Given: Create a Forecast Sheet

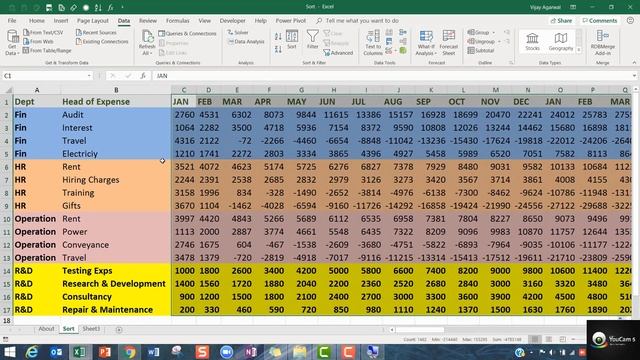Looking at the screenshot, I should tap(449, 43).
